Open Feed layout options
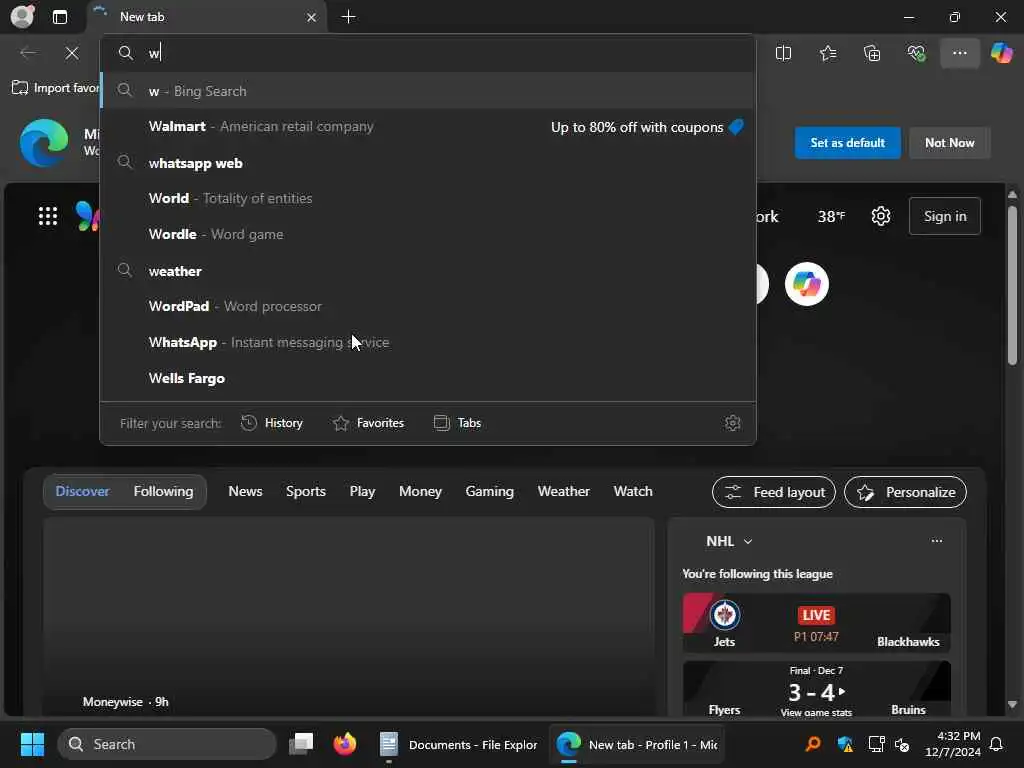The image size is (1024, 768). point(773,492)
